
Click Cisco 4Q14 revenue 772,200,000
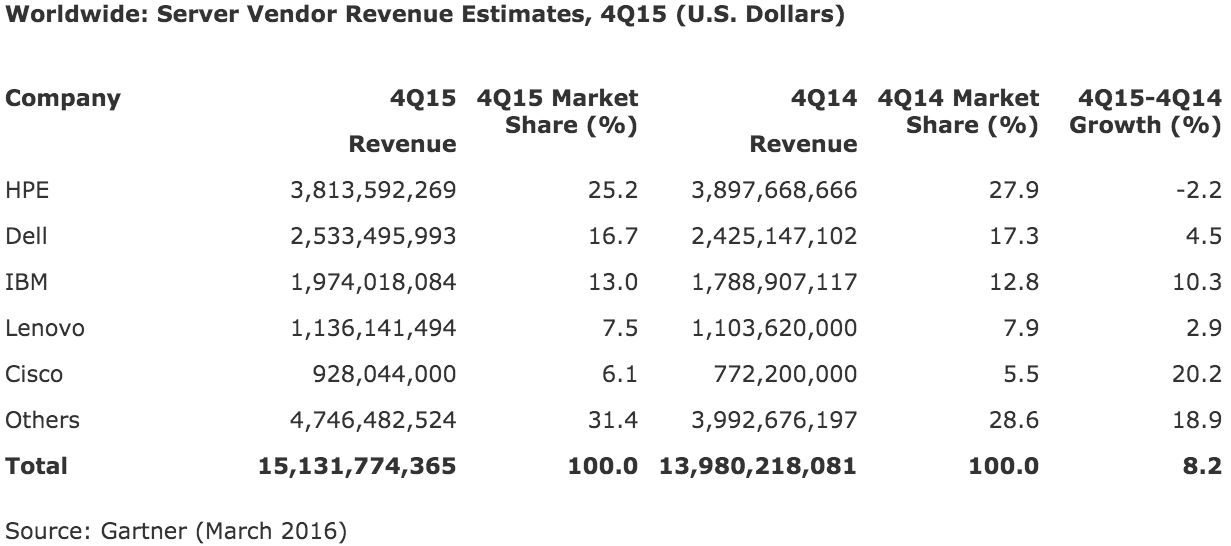click(785, 374)
